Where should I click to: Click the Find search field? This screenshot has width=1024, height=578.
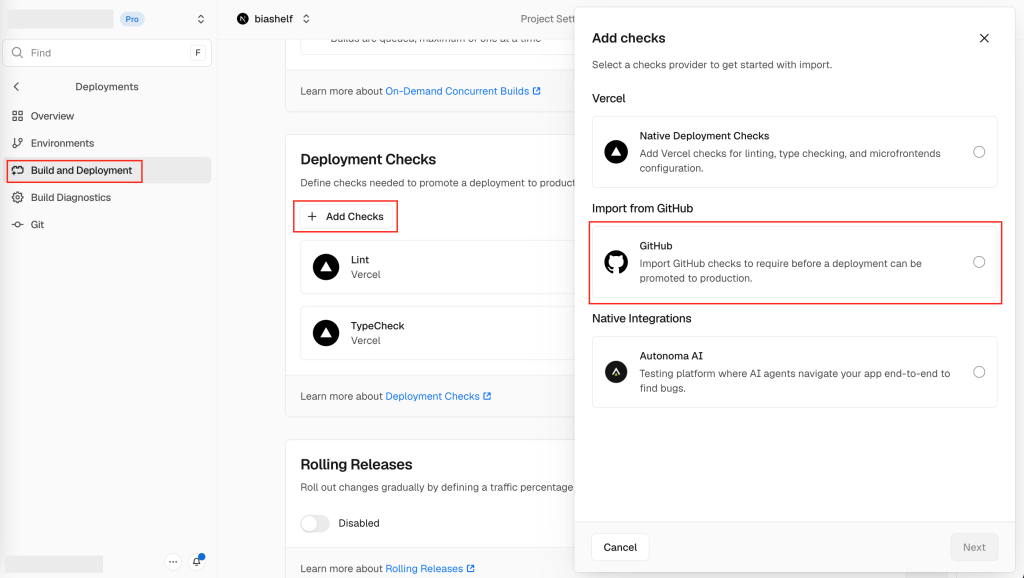107,53
